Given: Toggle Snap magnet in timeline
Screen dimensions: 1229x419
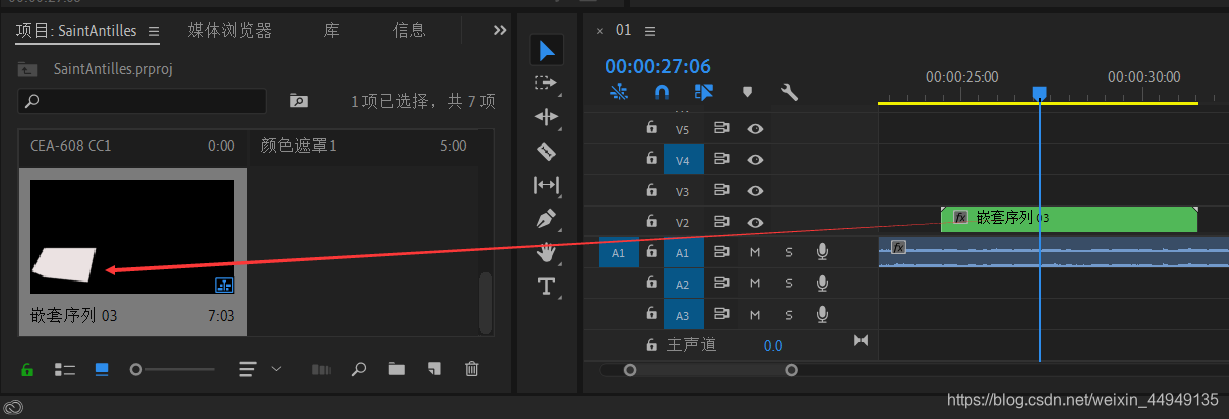Looking at the screenshot, I should [x=661, y=92].
